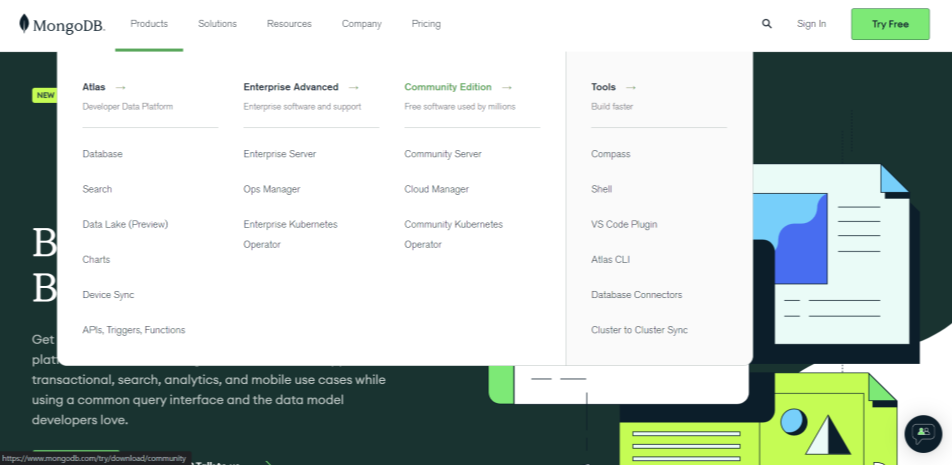Image resolution: width=952 pixels, height=465 pixels.
Task: Open the Solutions menu
Action: coord(217,24)
